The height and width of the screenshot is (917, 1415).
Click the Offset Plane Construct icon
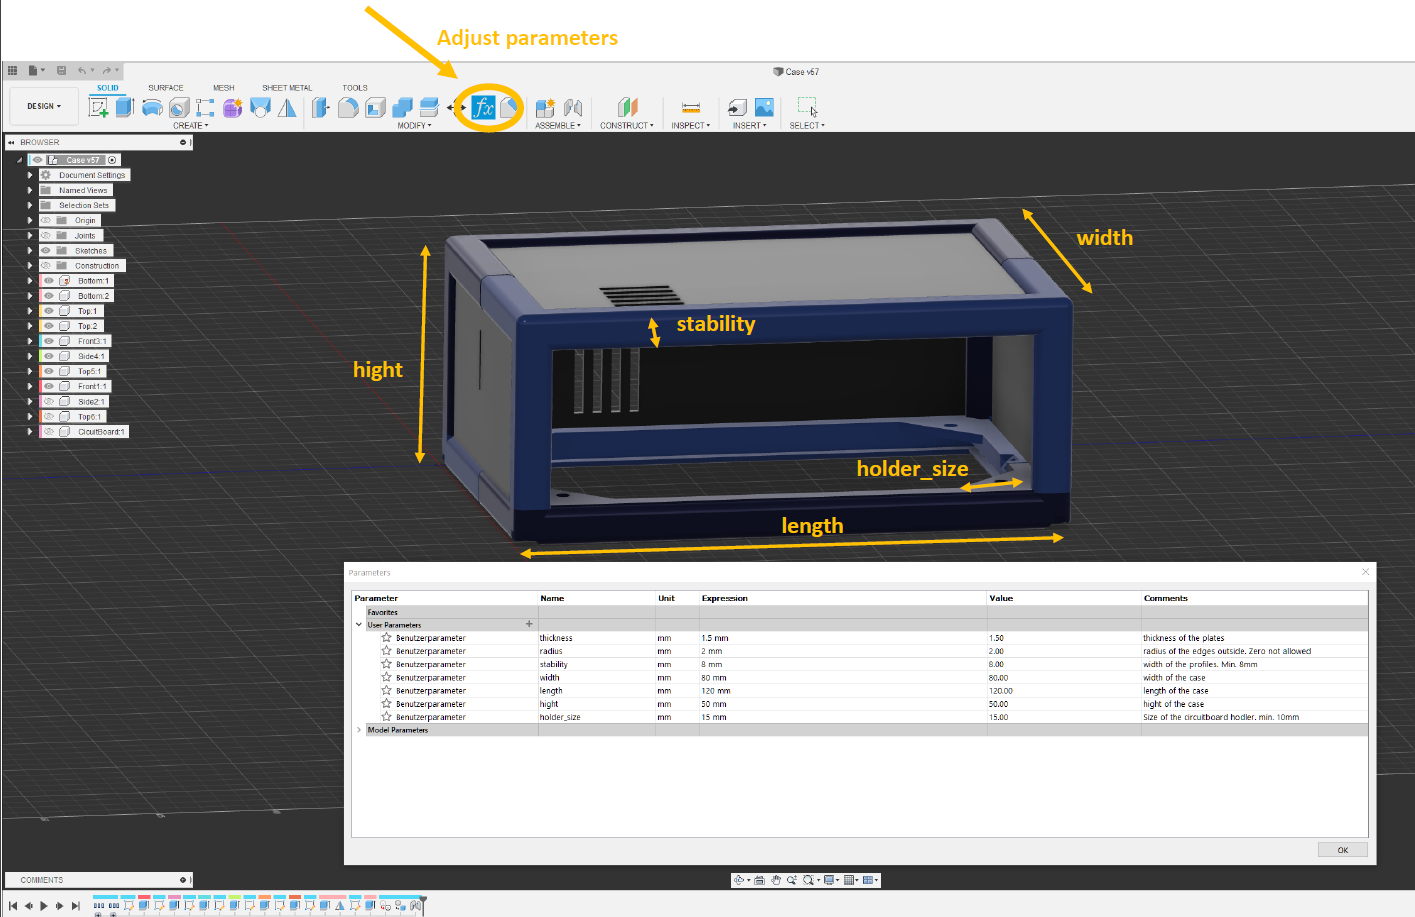(x=627, y=107)
